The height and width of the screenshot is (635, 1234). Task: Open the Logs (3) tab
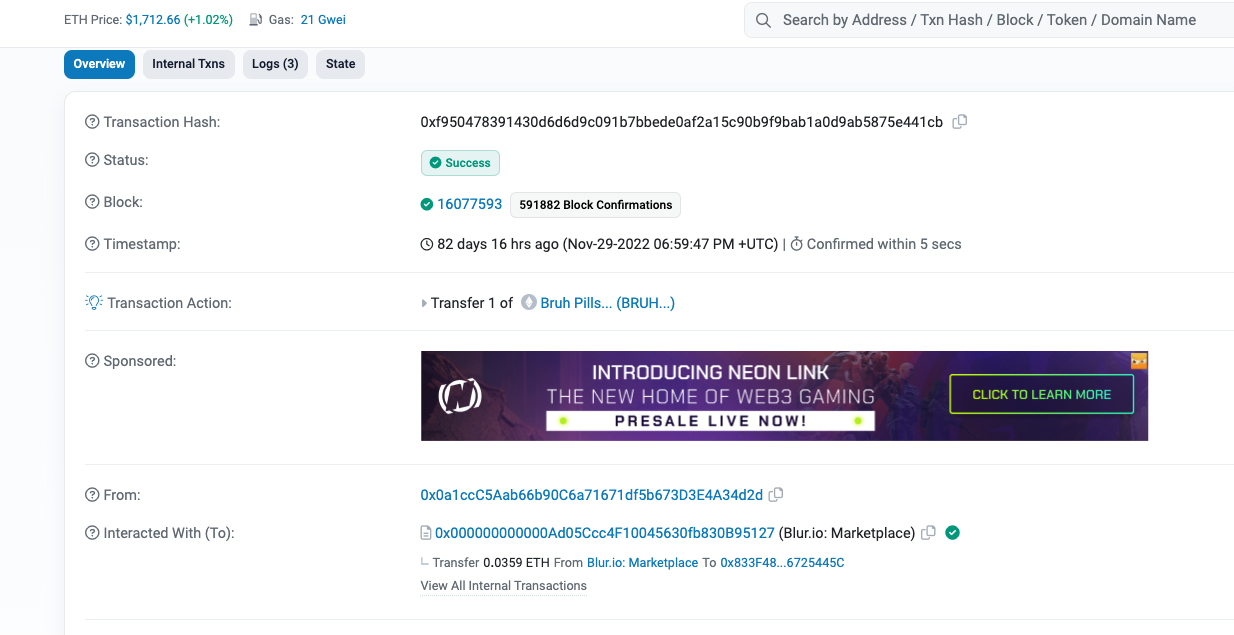pos(275,63)
